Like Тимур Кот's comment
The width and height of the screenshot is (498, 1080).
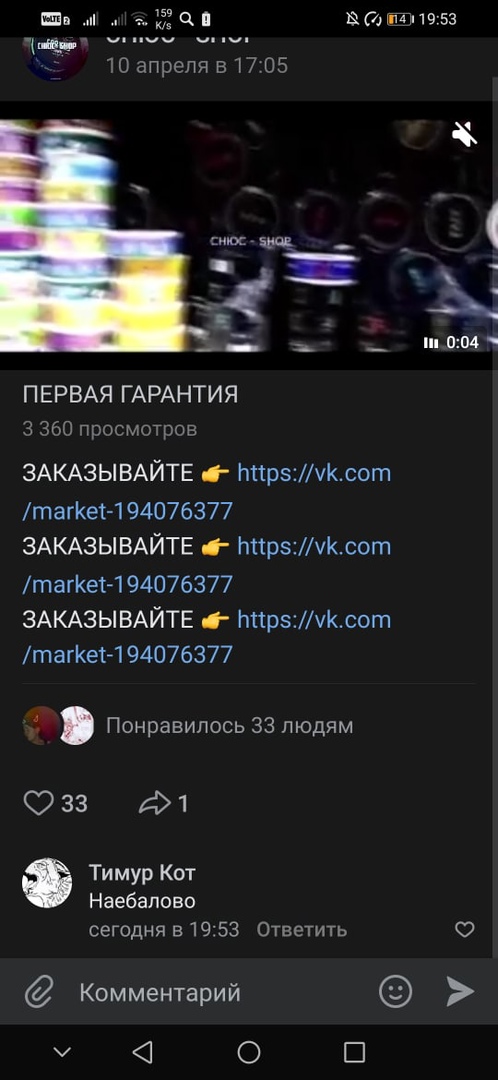[x=465, y=930]
